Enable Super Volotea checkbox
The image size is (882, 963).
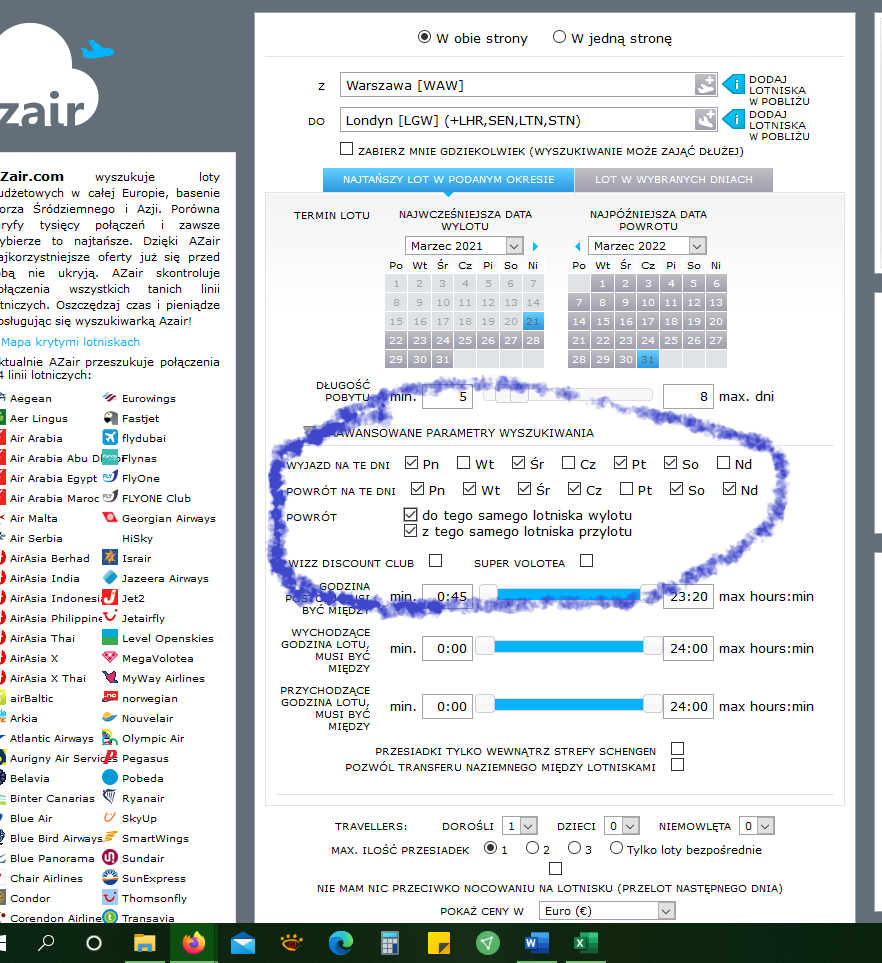(x=587, y=561)
